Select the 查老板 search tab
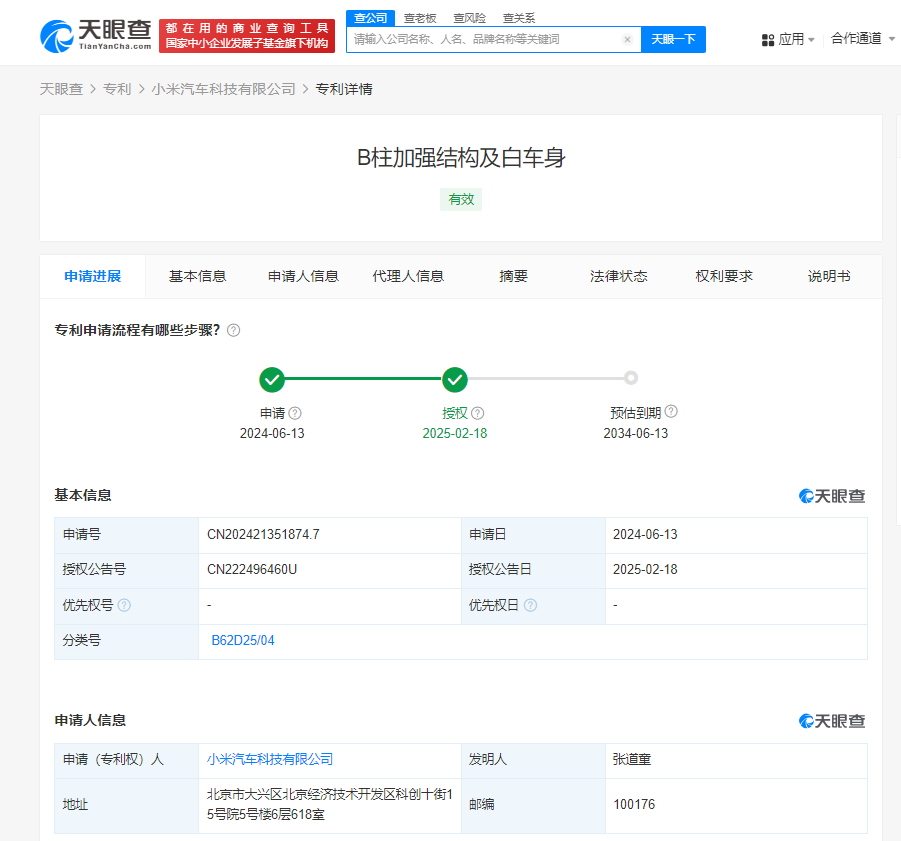This screenshot has width=901, height=841. pos(420,18)
